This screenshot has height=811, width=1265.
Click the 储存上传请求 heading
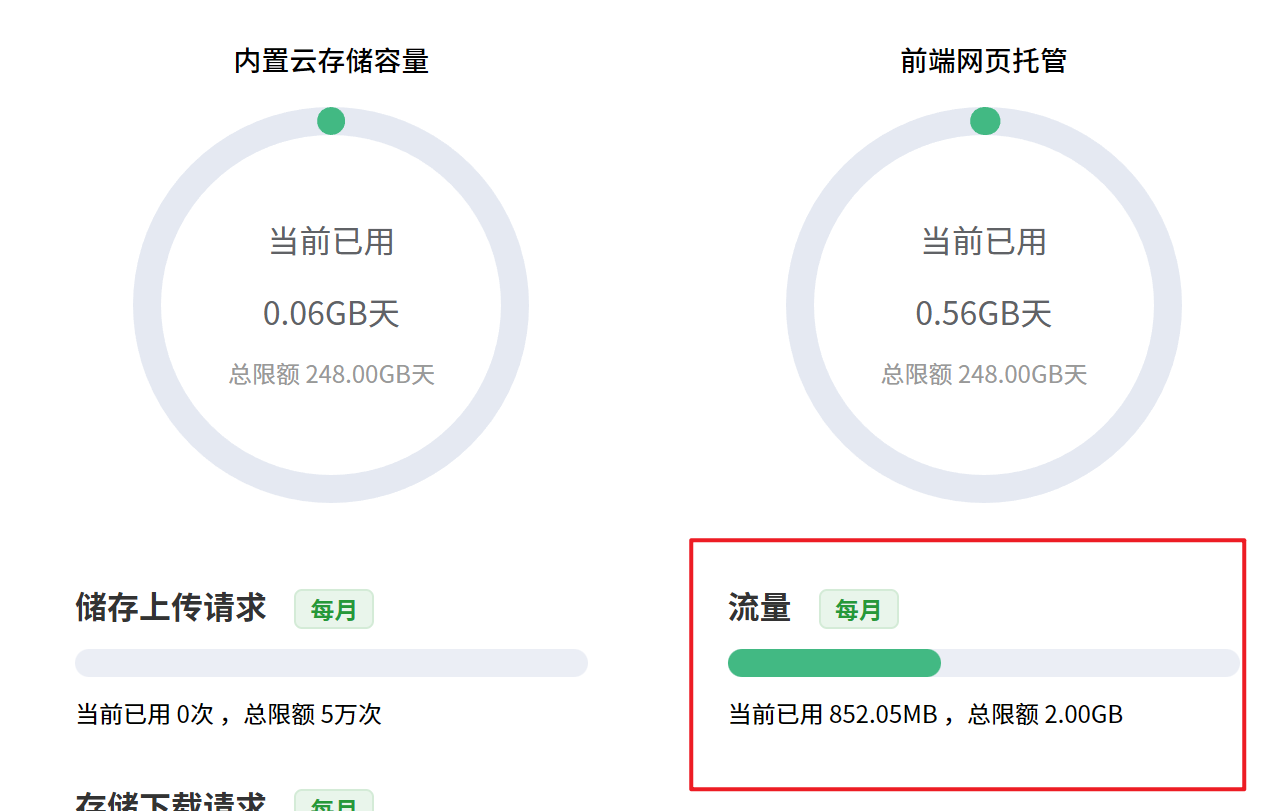[171, 607]
